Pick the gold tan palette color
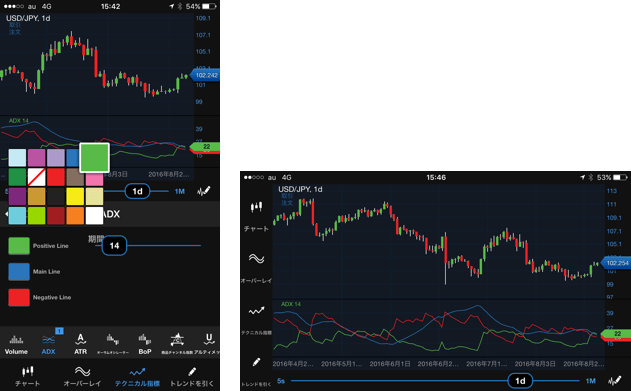 point(37,196)
